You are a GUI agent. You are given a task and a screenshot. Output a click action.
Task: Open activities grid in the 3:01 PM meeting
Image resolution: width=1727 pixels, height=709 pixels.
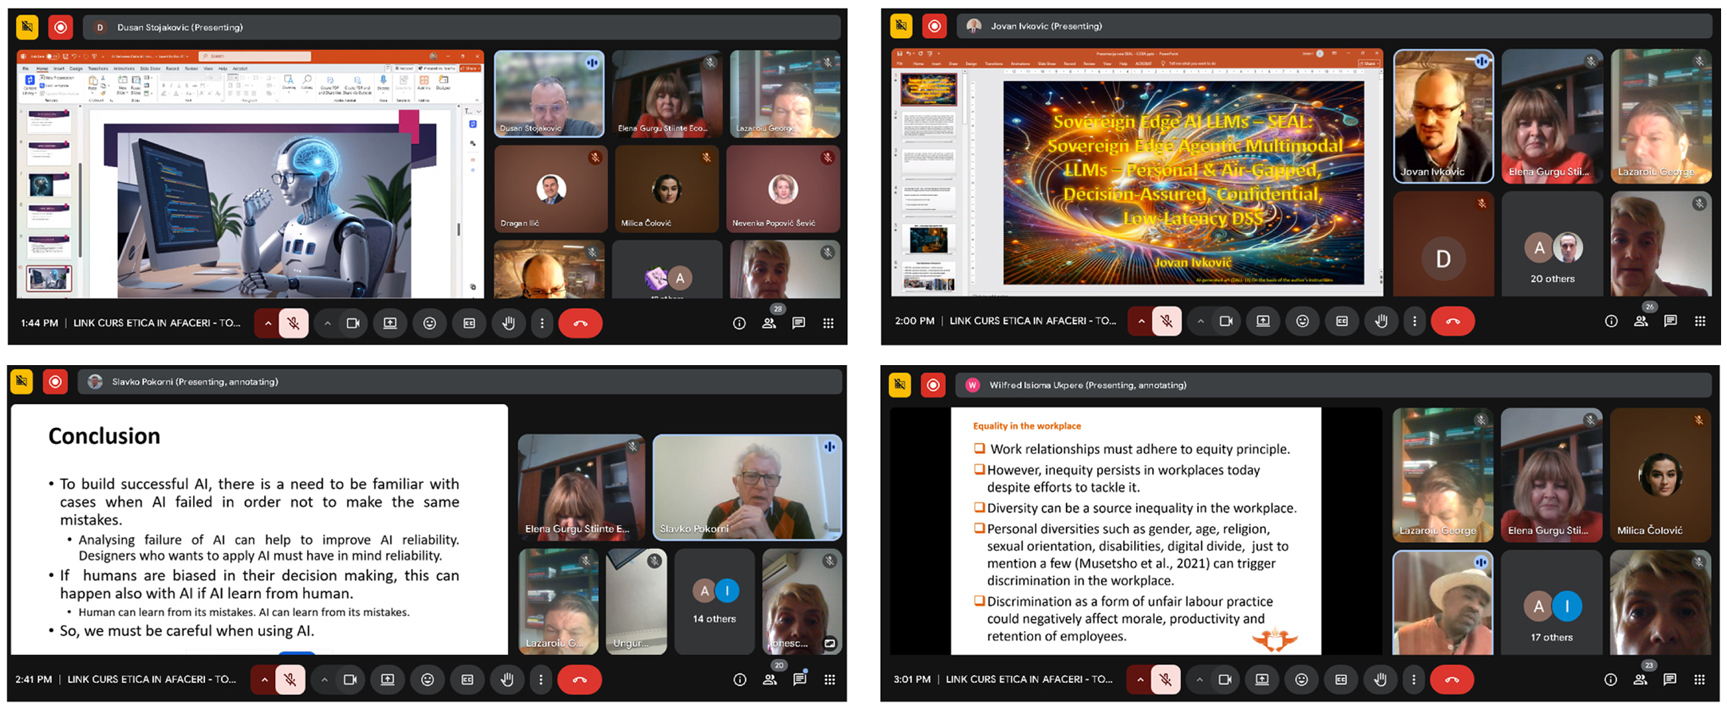(1699, 680)
